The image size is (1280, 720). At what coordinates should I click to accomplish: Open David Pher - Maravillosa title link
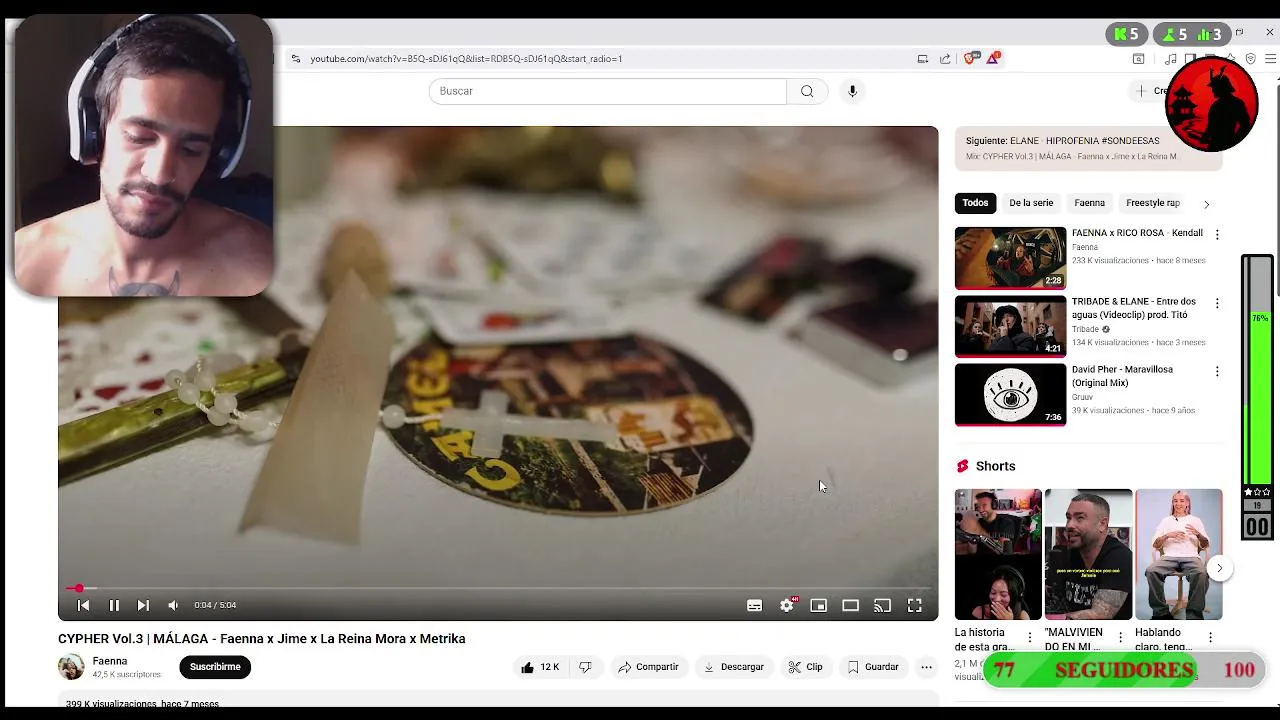pyautogui.click(x=1122, y=376)
